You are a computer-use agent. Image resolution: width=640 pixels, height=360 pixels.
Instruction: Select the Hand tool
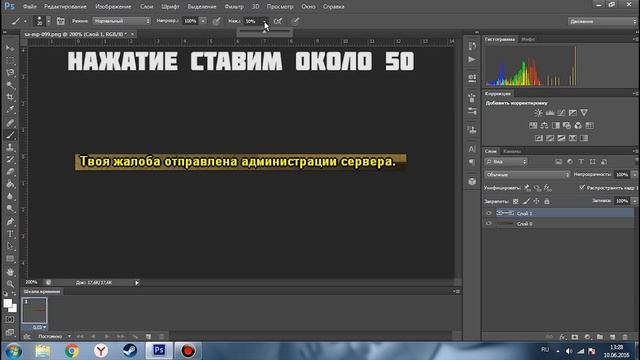point(10,272)
